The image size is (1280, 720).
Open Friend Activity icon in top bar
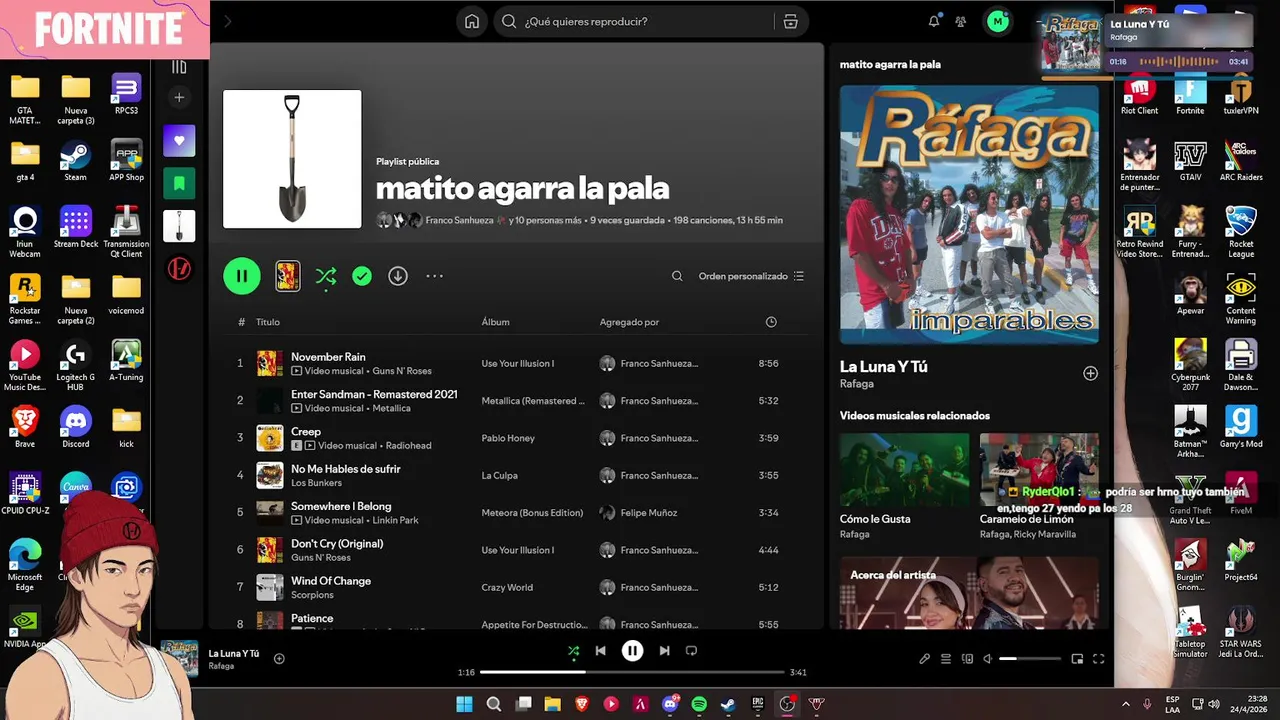tap(961, 21)
